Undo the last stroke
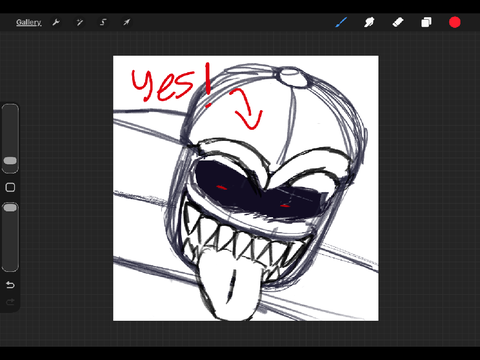Viewport: 480px width, 360px height. click(10, 285)
